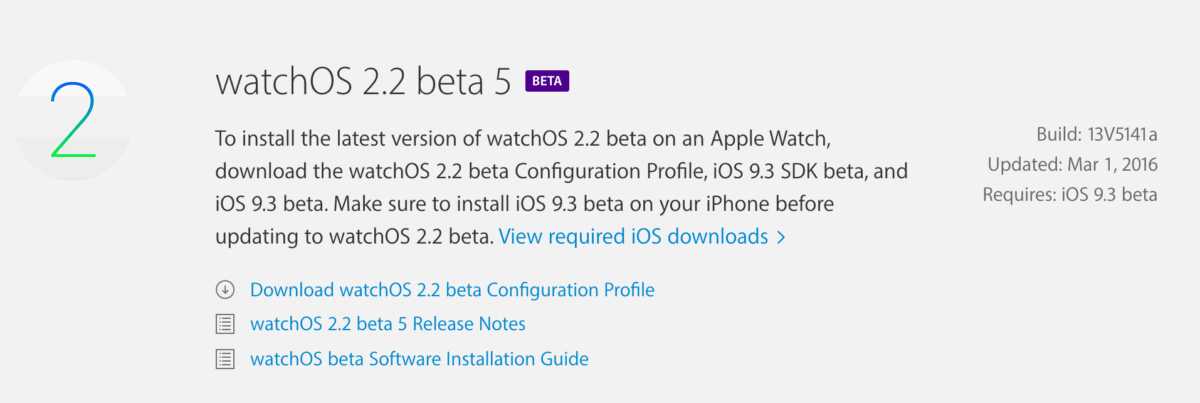Click the Updated label text
The width and height of the screenshot is (1200, 403).
[x=1023, y=164]
